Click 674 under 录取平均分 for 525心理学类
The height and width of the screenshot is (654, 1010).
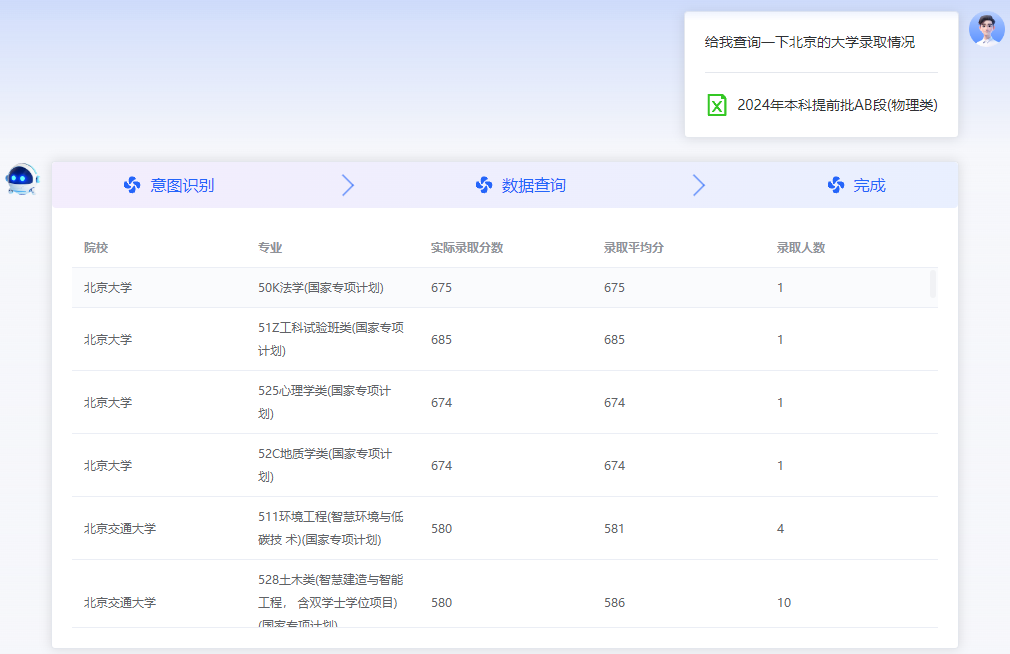click(615, 403)
